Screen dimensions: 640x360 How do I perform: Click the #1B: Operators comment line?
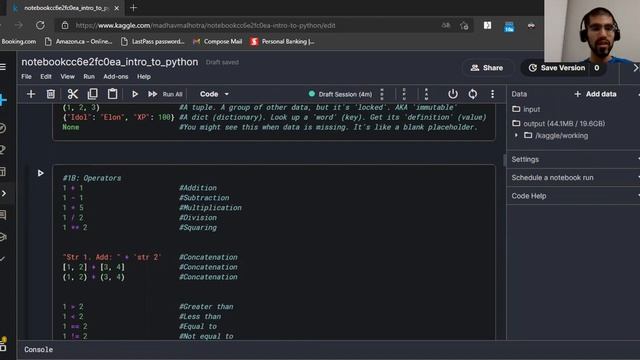tap(92, 178)
